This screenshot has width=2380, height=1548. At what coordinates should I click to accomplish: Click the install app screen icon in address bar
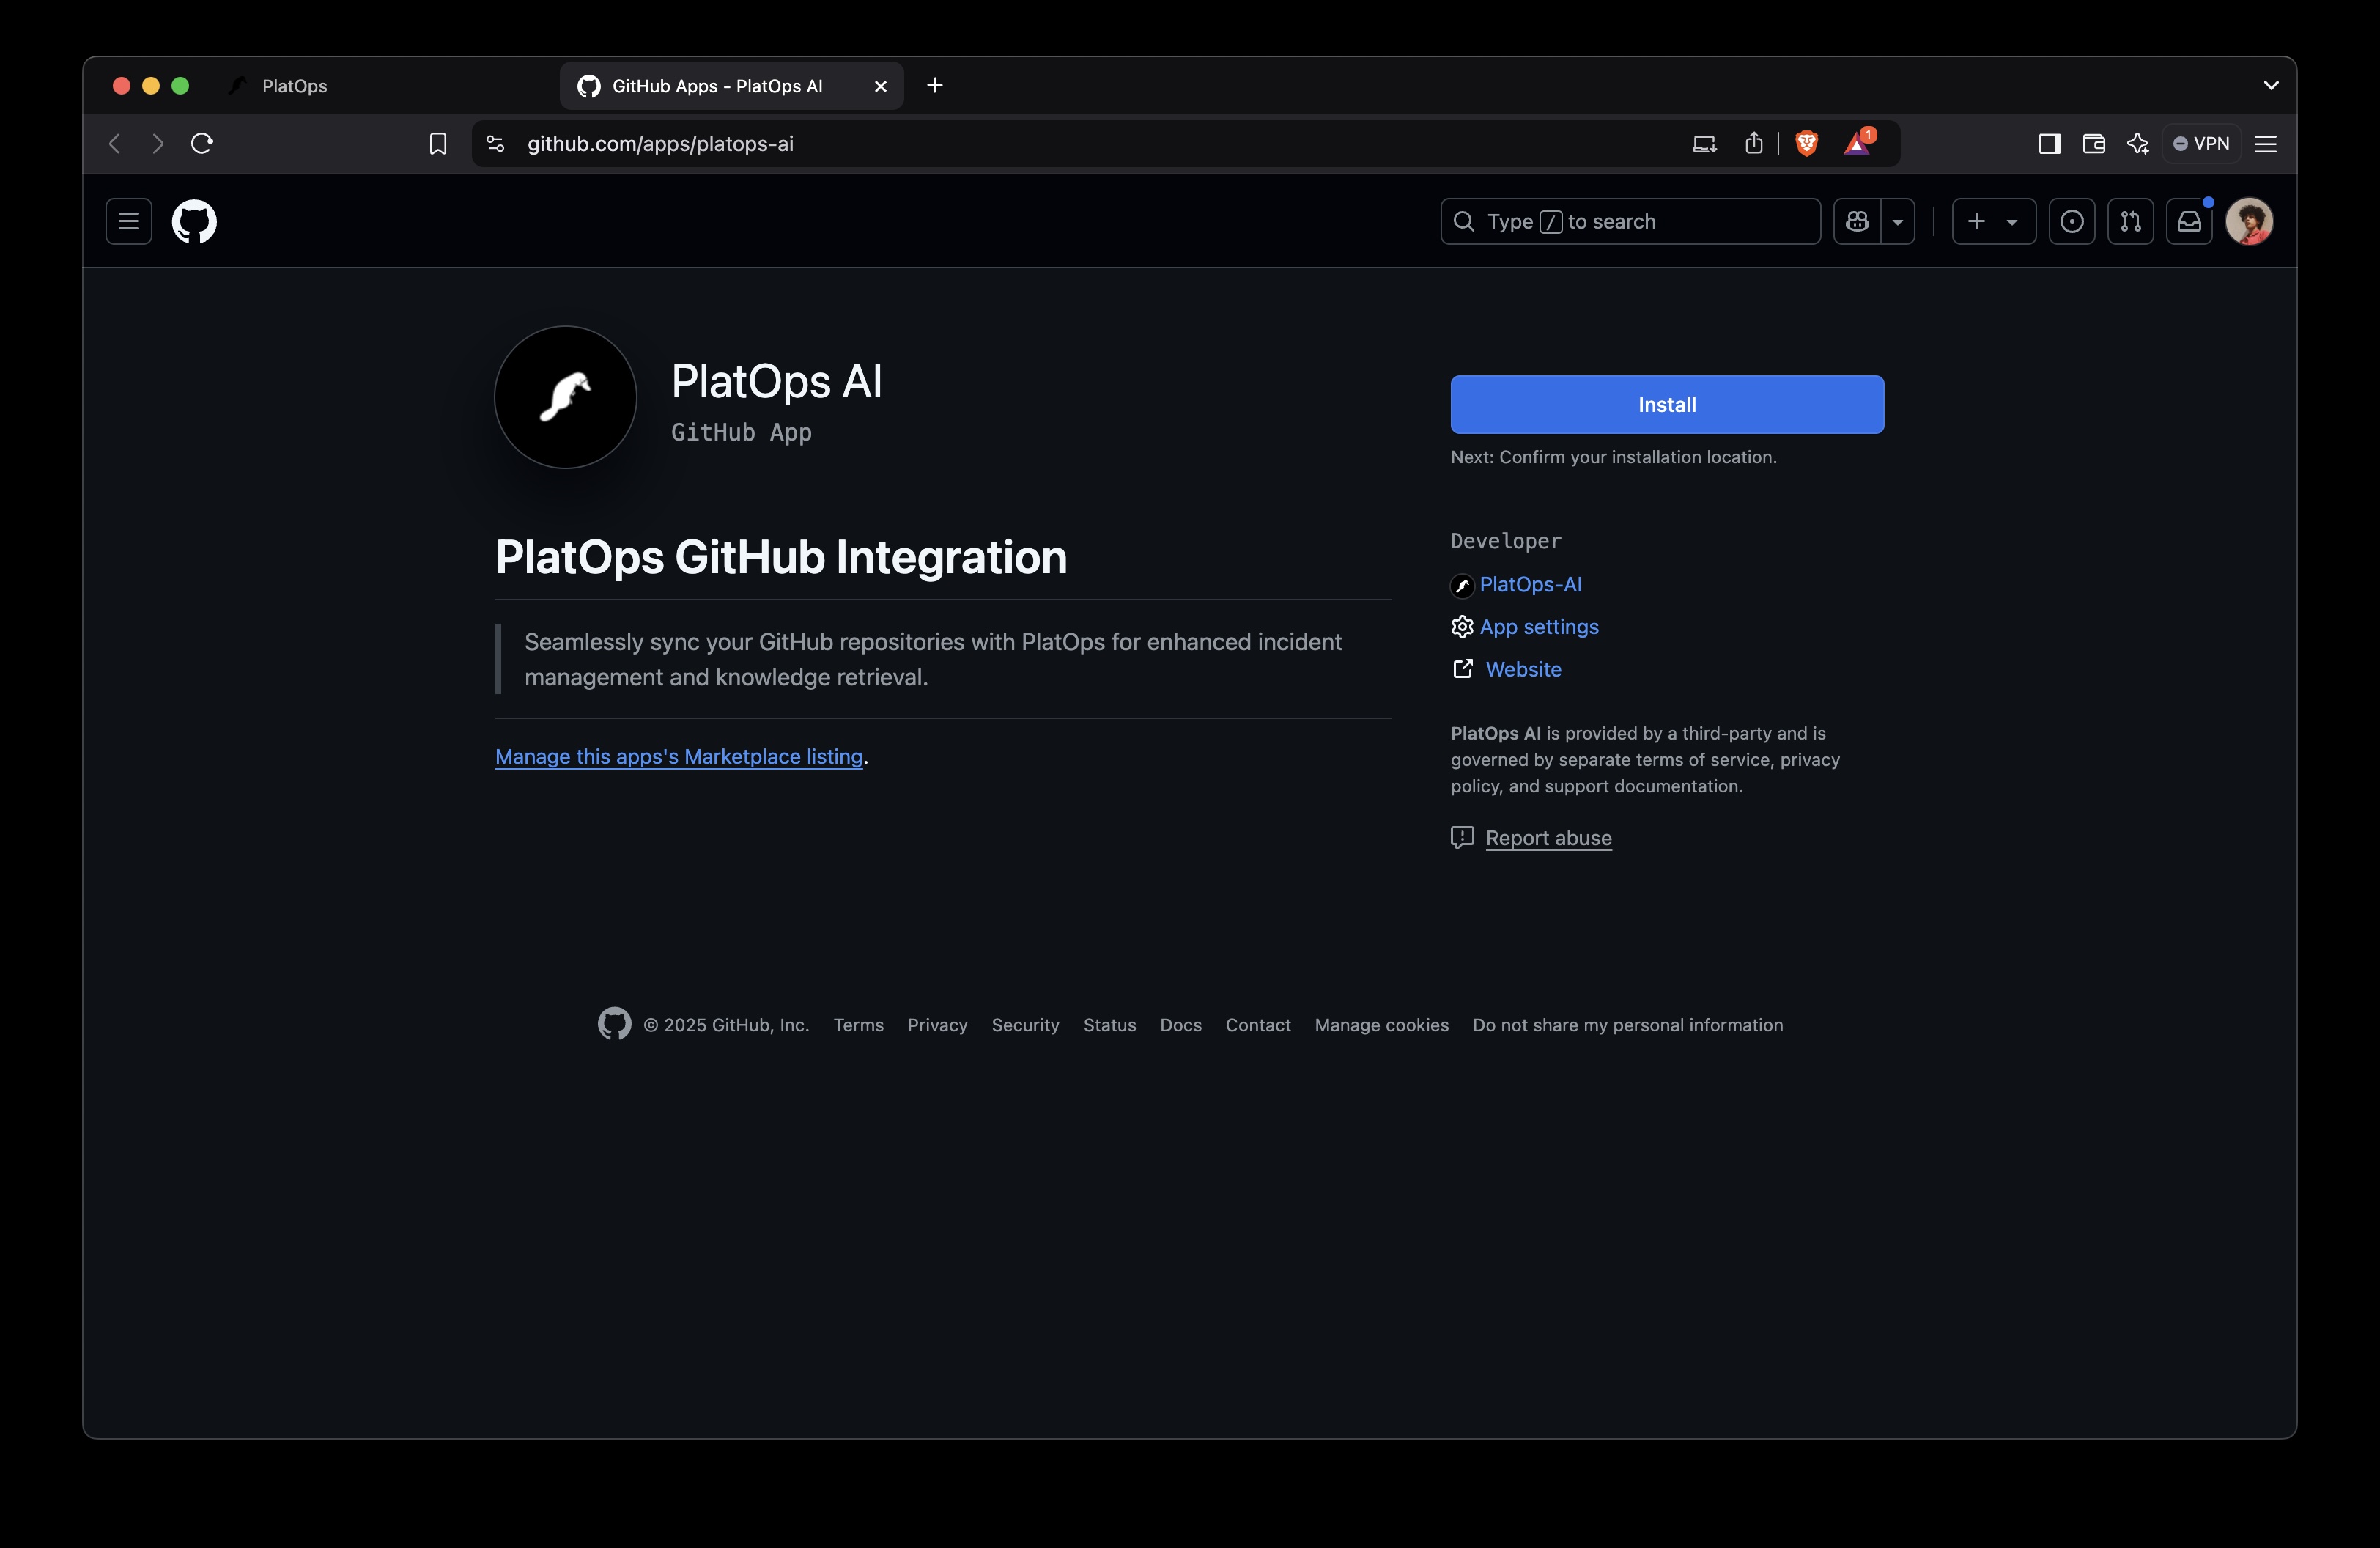(x=1704, y=144)
